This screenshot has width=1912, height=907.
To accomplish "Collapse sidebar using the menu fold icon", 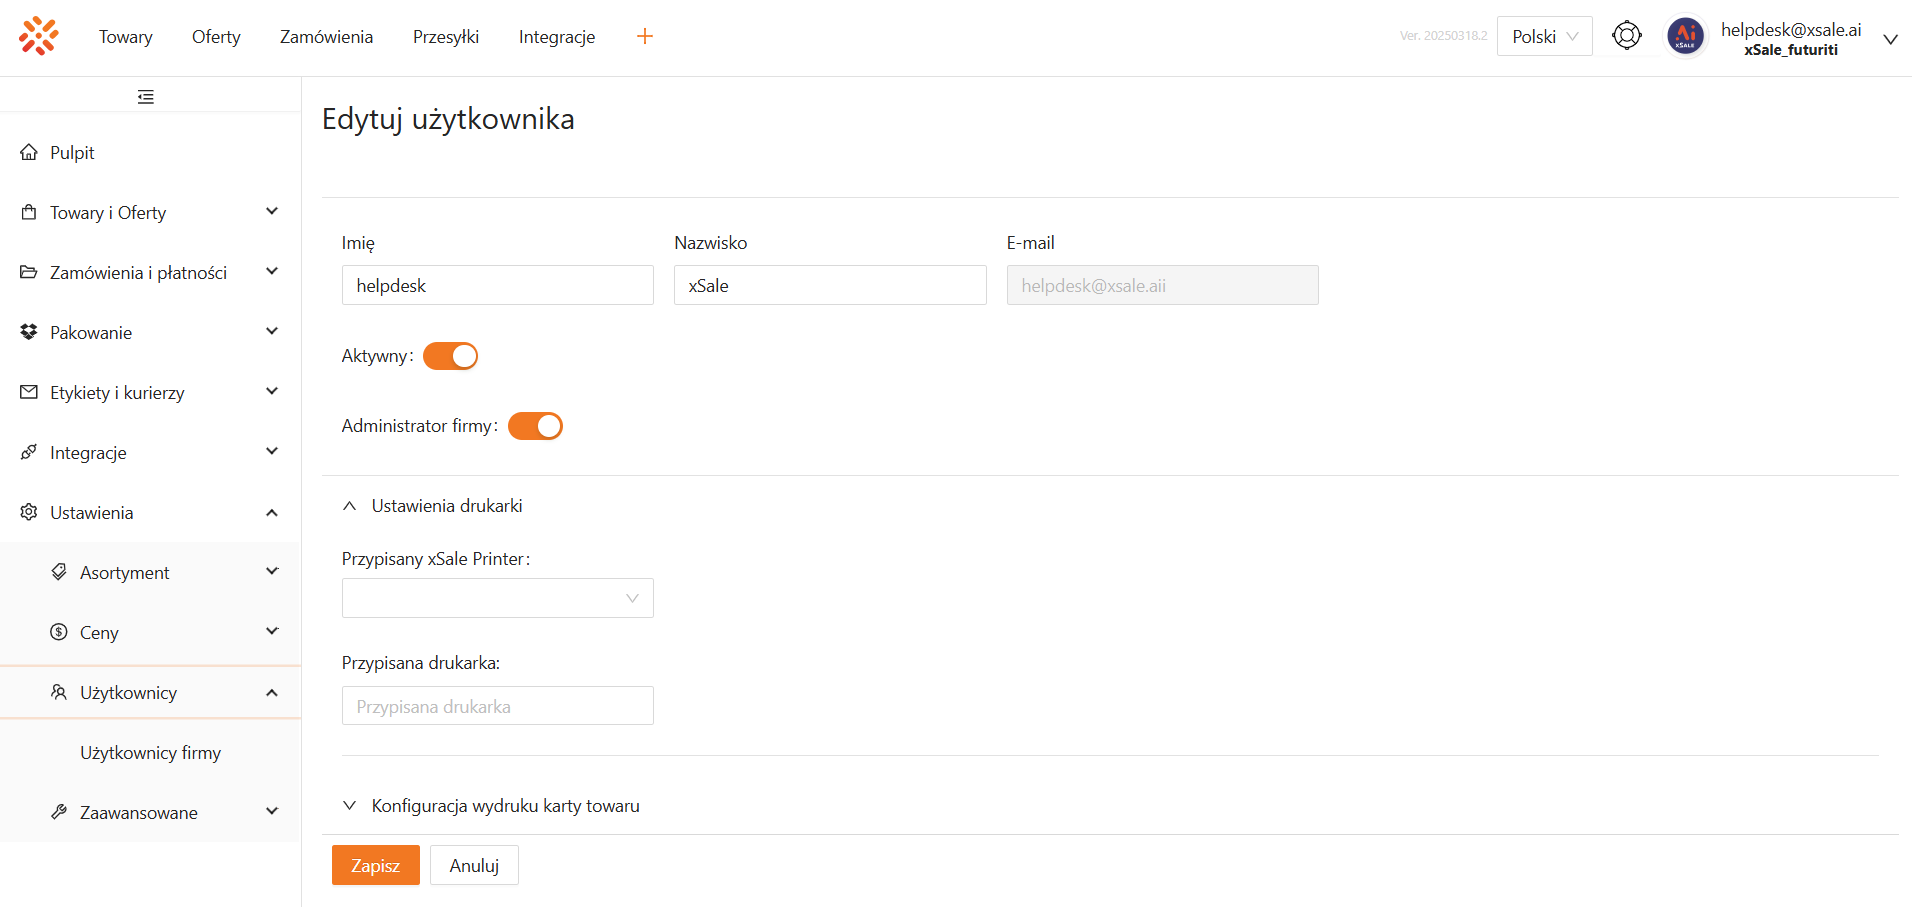I will [x=146, y=97].
